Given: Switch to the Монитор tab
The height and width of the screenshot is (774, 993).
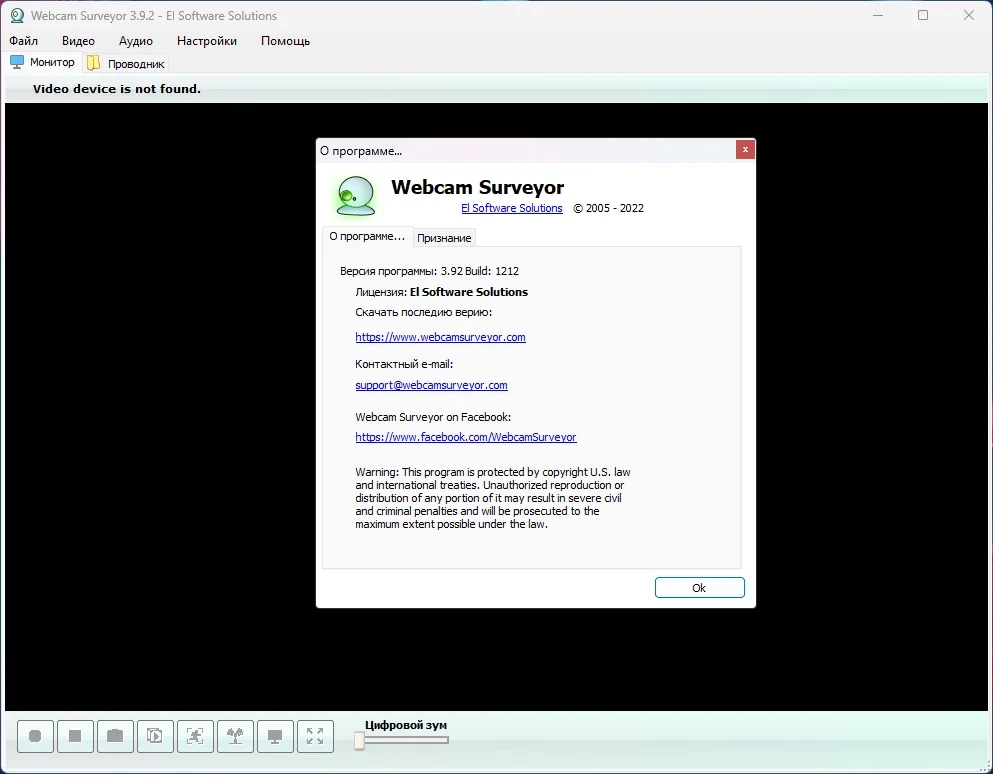Looking at the screenshot, I should tap(43, 62).
